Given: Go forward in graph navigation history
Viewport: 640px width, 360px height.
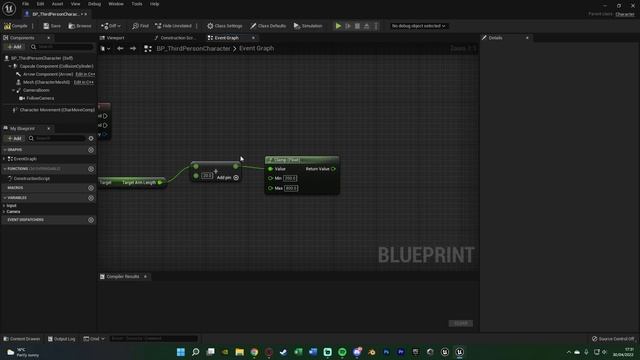Looking at the screenshot, I should coord(133,48).
